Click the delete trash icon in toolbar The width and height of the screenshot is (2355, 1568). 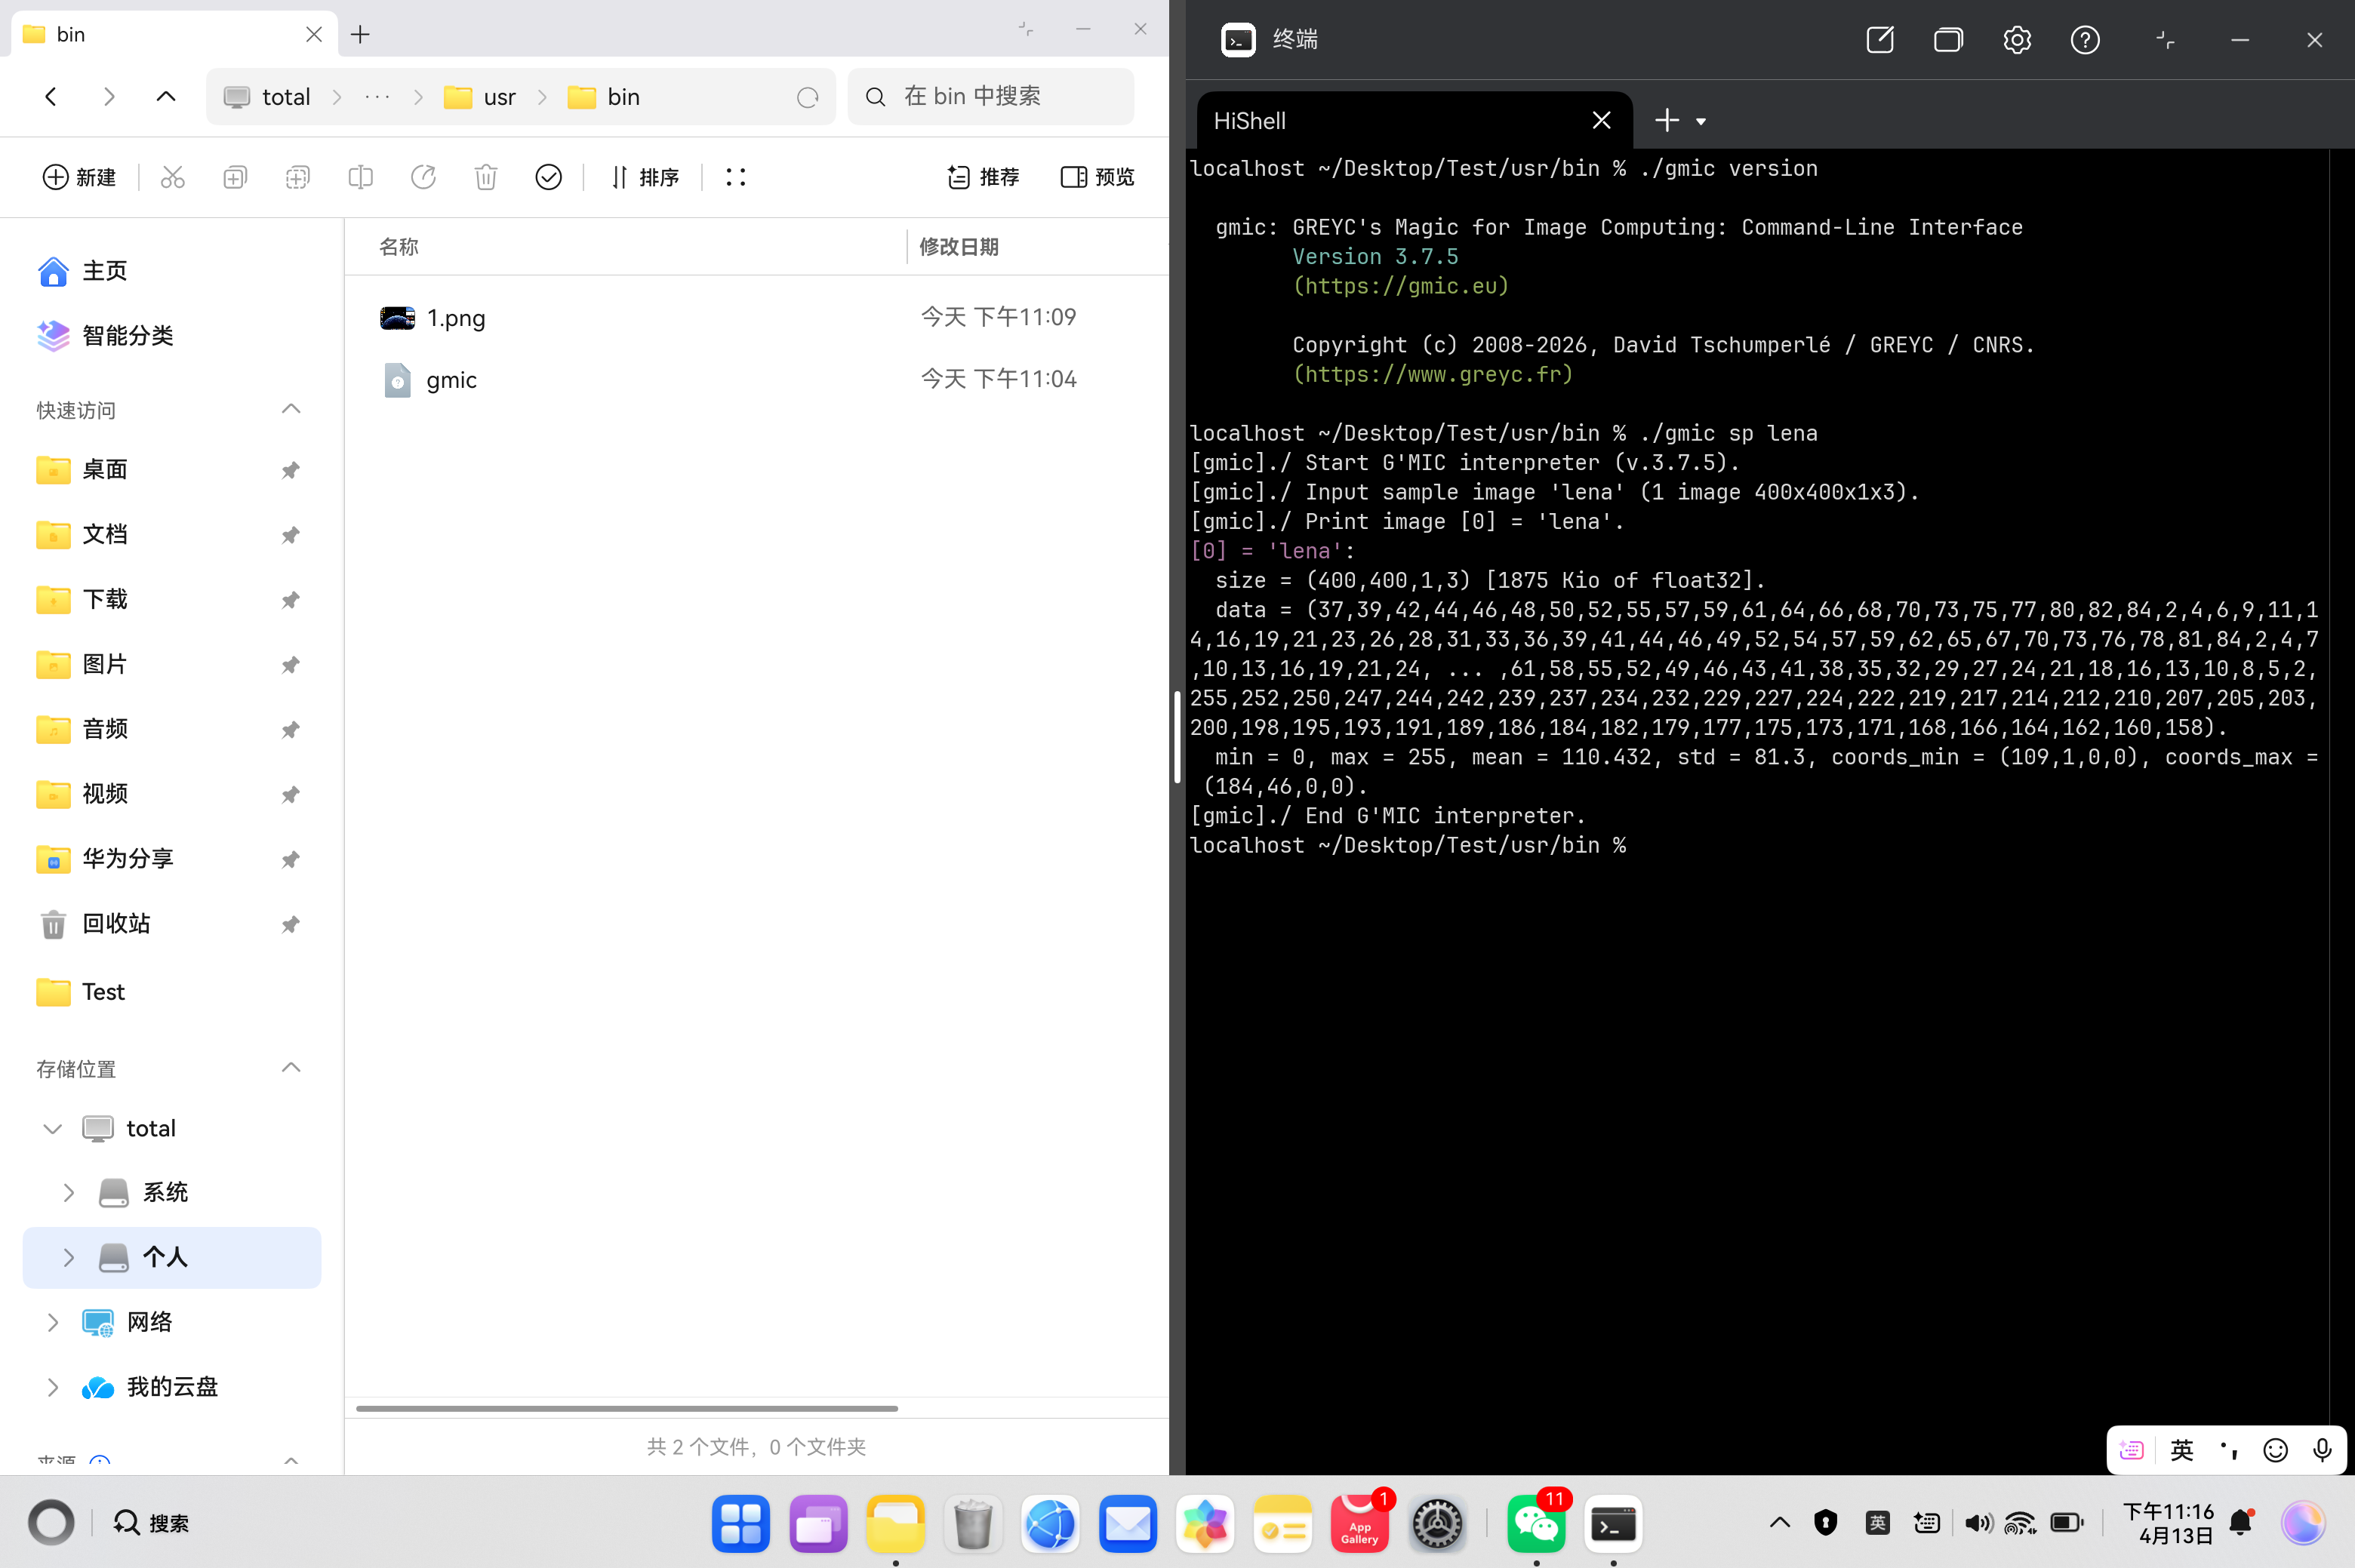pos(486,177)
